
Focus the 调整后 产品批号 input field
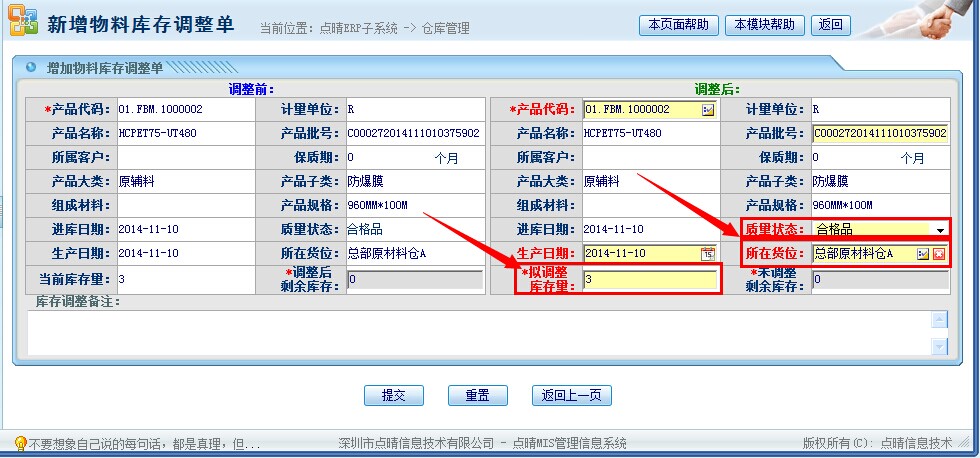point(880,134)
